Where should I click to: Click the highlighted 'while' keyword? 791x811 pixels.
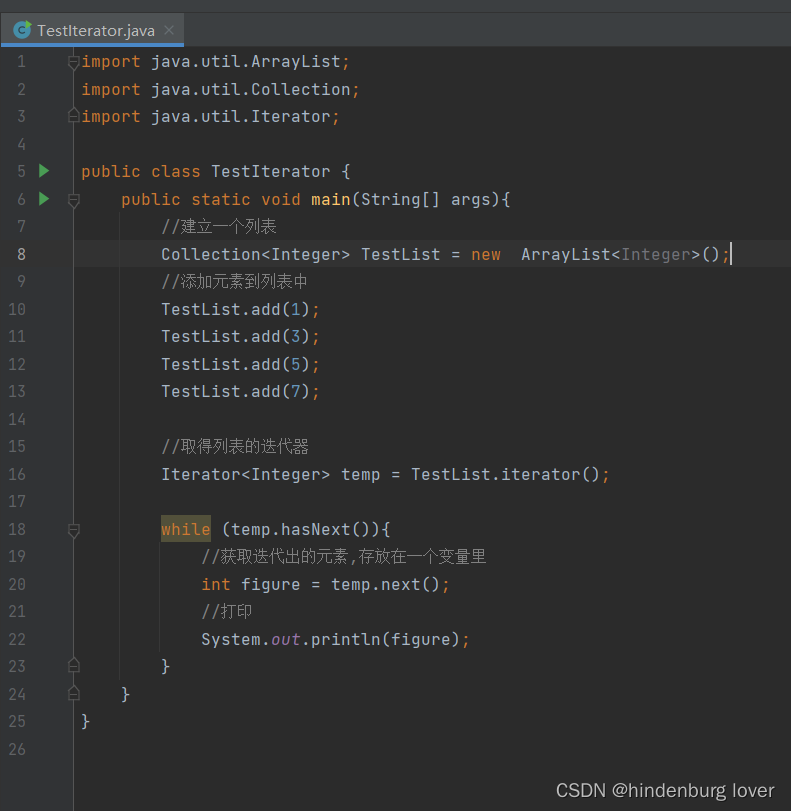[186, 529]
